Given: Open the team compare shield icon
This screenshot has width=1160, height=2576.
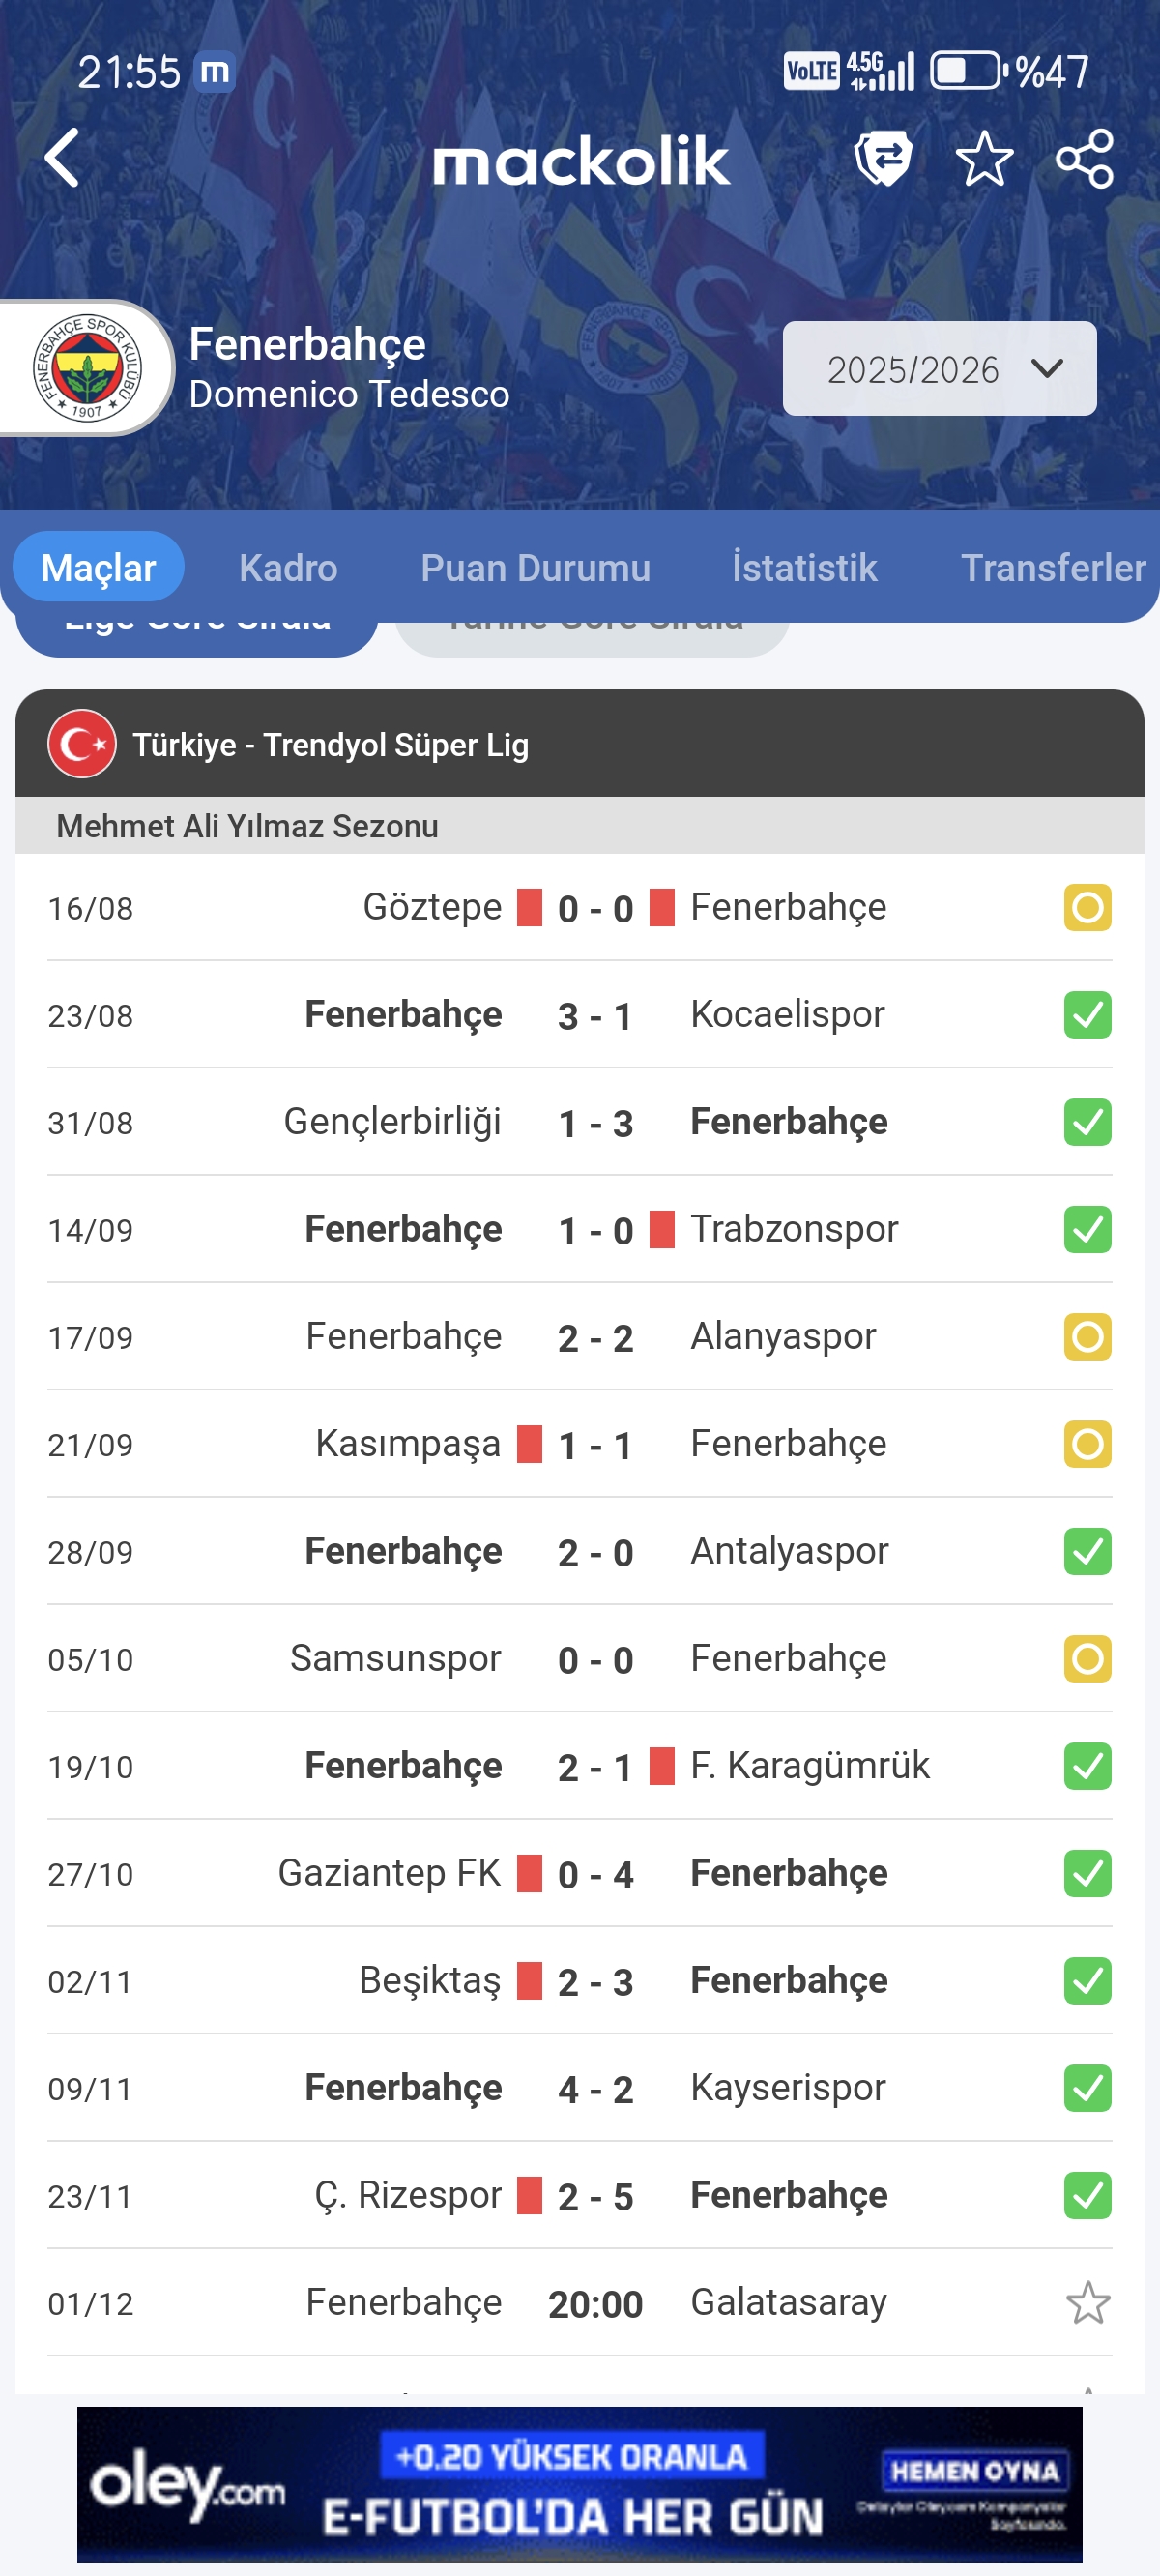Looking at the screenshot, I should [x=882, y=158].
